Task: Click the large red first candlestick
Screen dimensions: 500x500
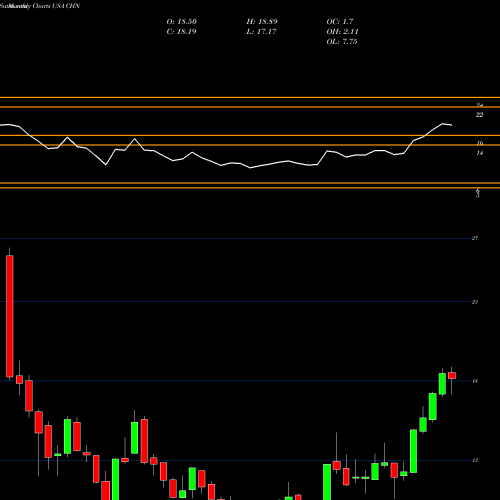Action: coord(10,316)
